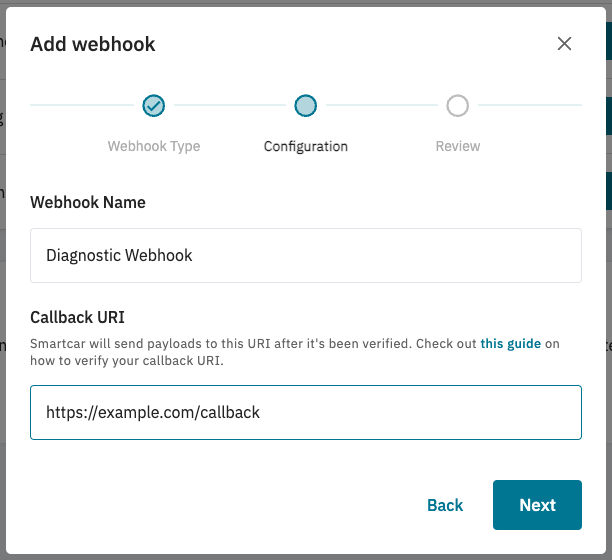Focus the Webhook Name input field
Screen dimensions: 612x560
pos(306,256)
